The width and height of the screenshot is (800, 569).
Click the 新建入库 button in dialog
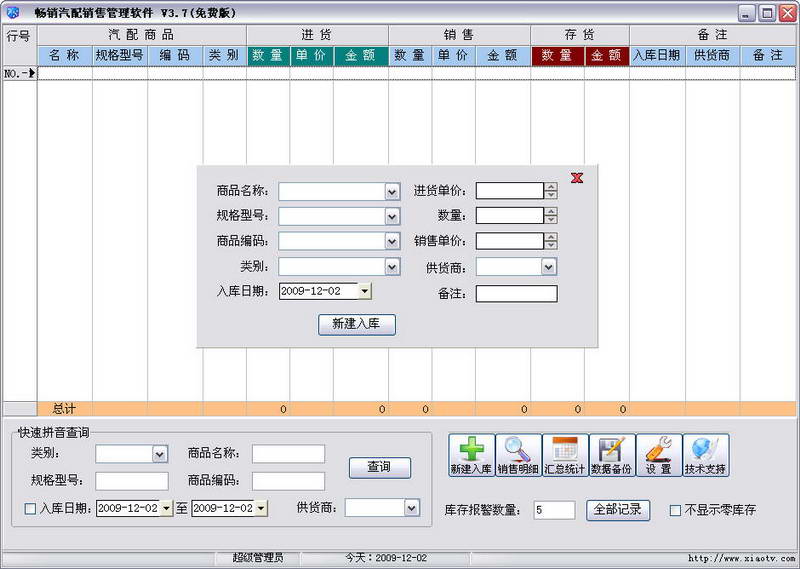click(357, 325)
